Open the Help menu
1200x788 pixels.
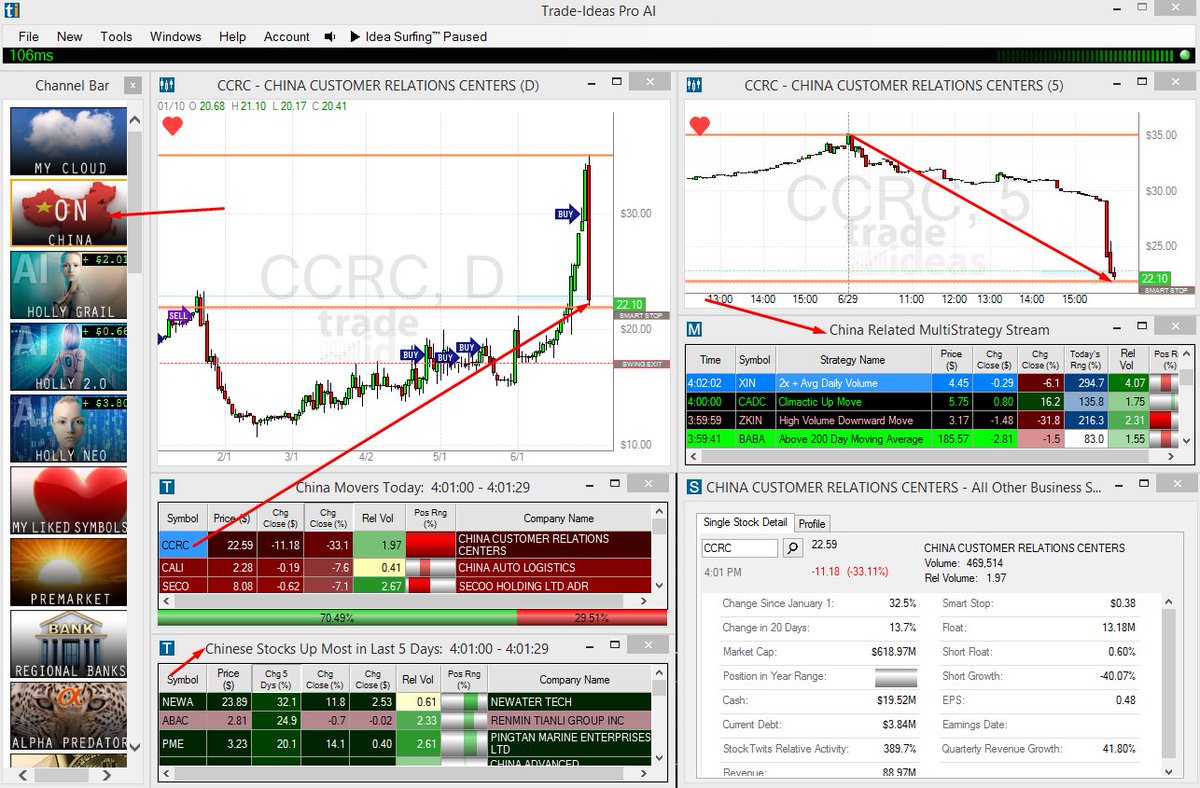[x=232, y=36]
